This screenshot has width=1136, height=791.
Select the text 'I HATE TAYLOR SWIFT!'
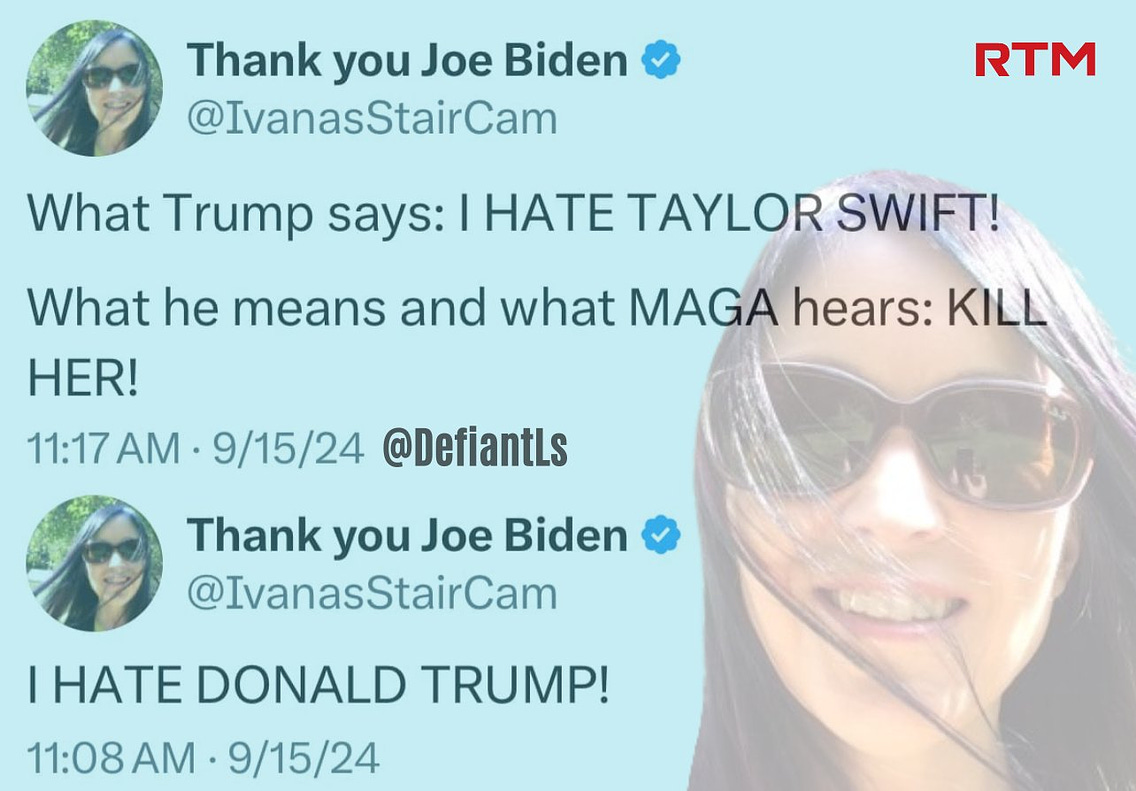coord(730,212)
